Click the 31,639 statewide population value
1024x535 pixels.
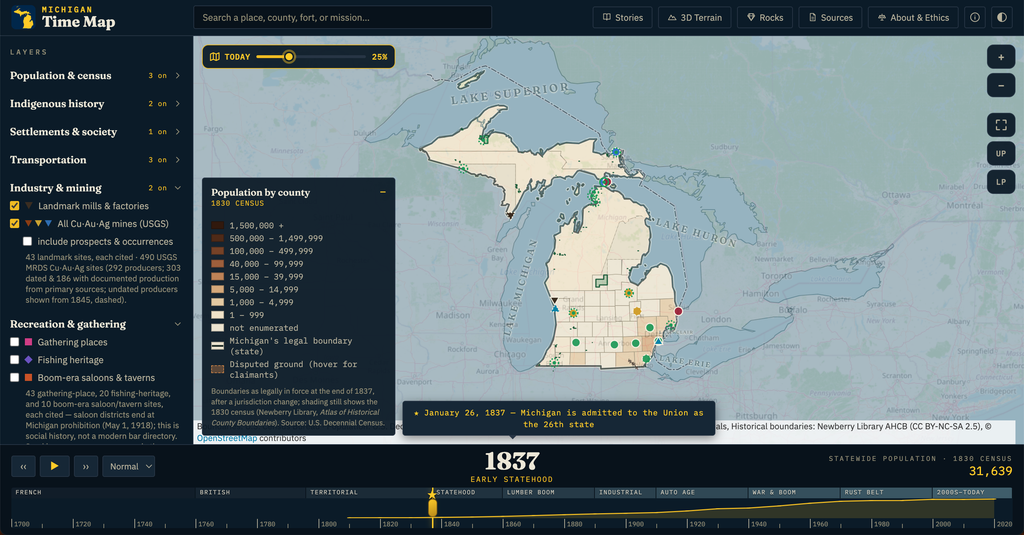(x=990, y=471)
